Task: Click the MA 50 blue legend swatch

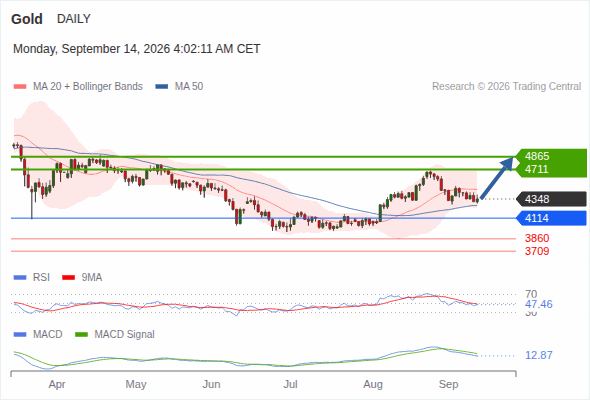Action: pyautogui.click(x=162, y=87)
